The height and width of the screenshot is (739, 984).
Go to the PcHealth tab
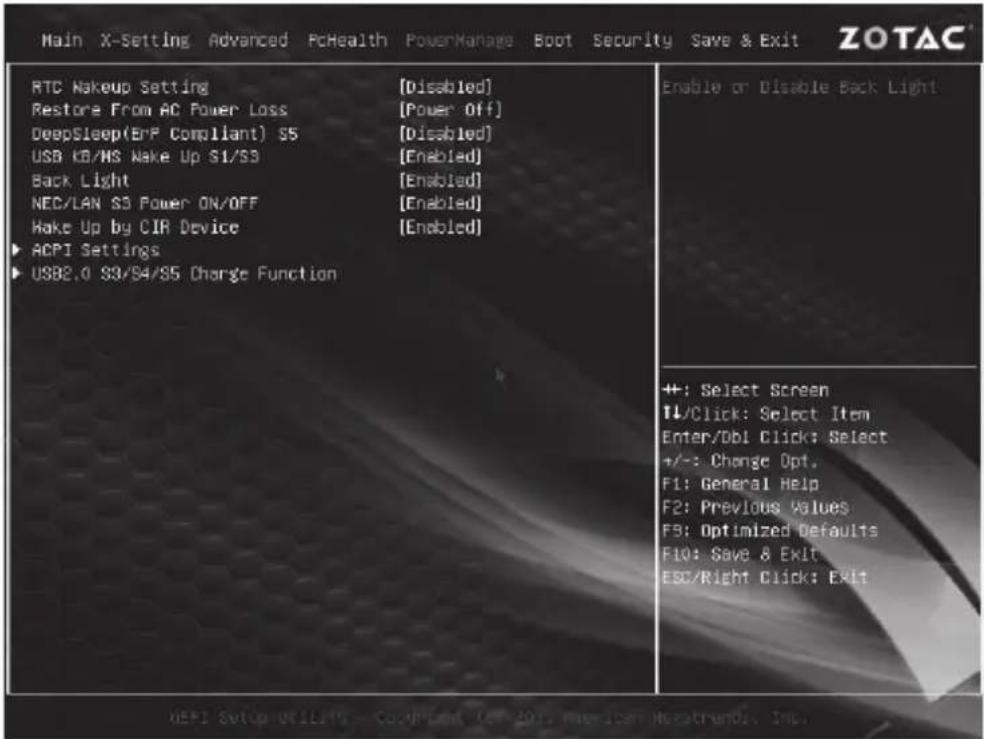coord(348,41)
